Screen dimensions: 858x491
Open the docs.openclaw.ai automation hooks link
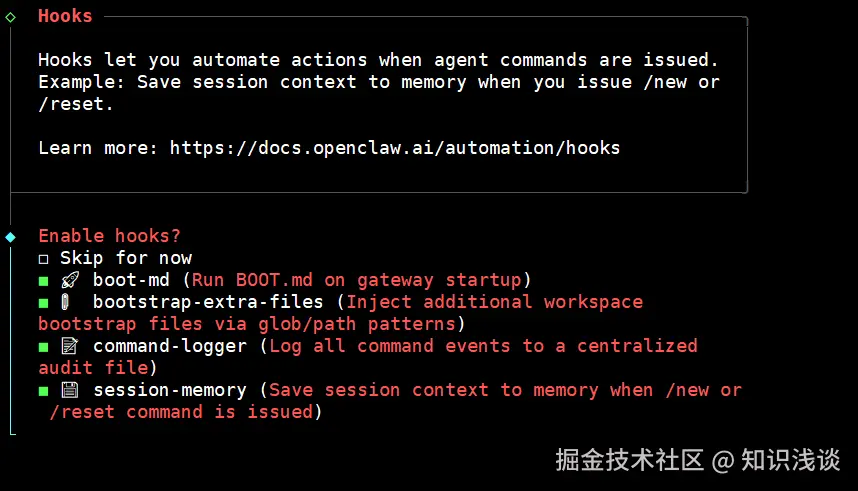(394, 148)
